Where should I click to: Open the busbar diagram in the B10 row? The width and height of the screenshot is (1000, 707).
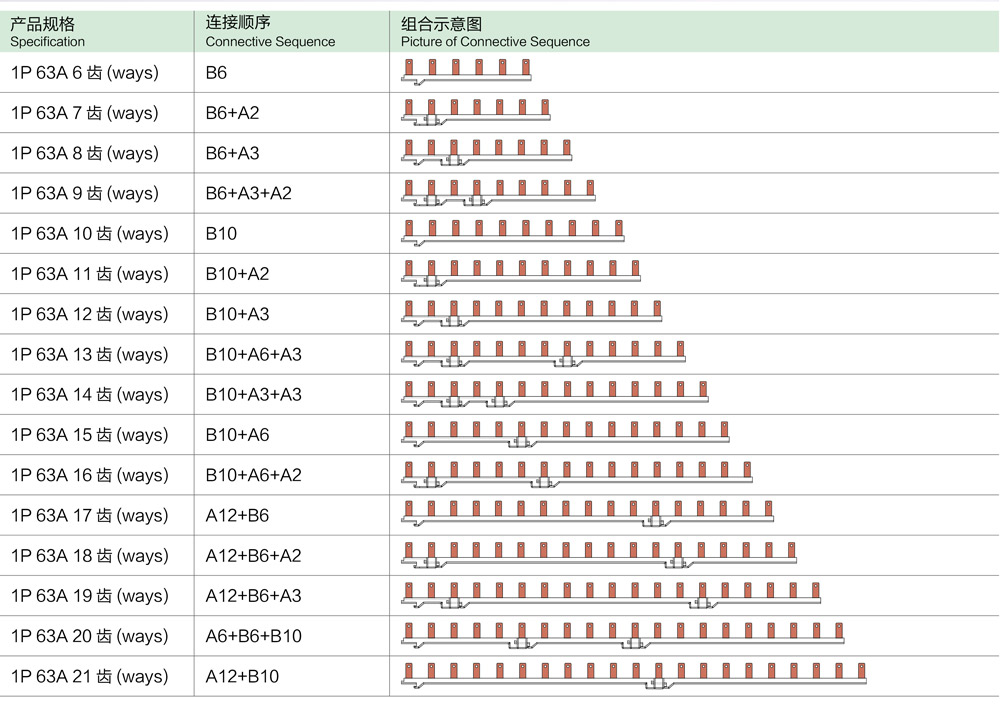[x=513, y=232]
